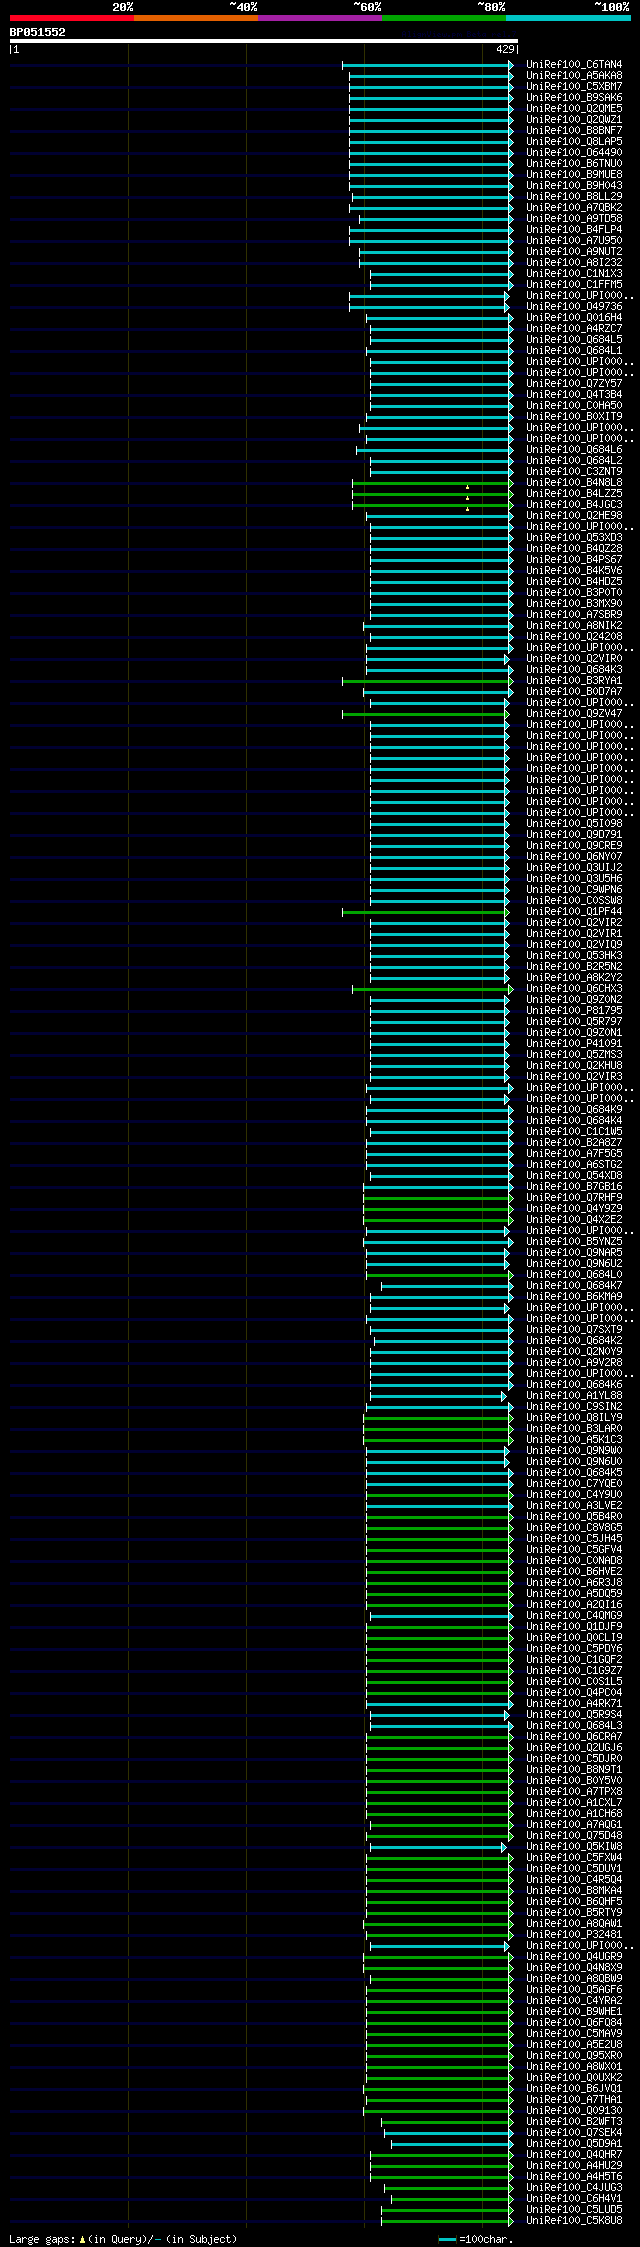Open hit UniRef100_B4N8L8
Image resolution: width=640 pixels, height=2247 pixels.
pos(574,483)
